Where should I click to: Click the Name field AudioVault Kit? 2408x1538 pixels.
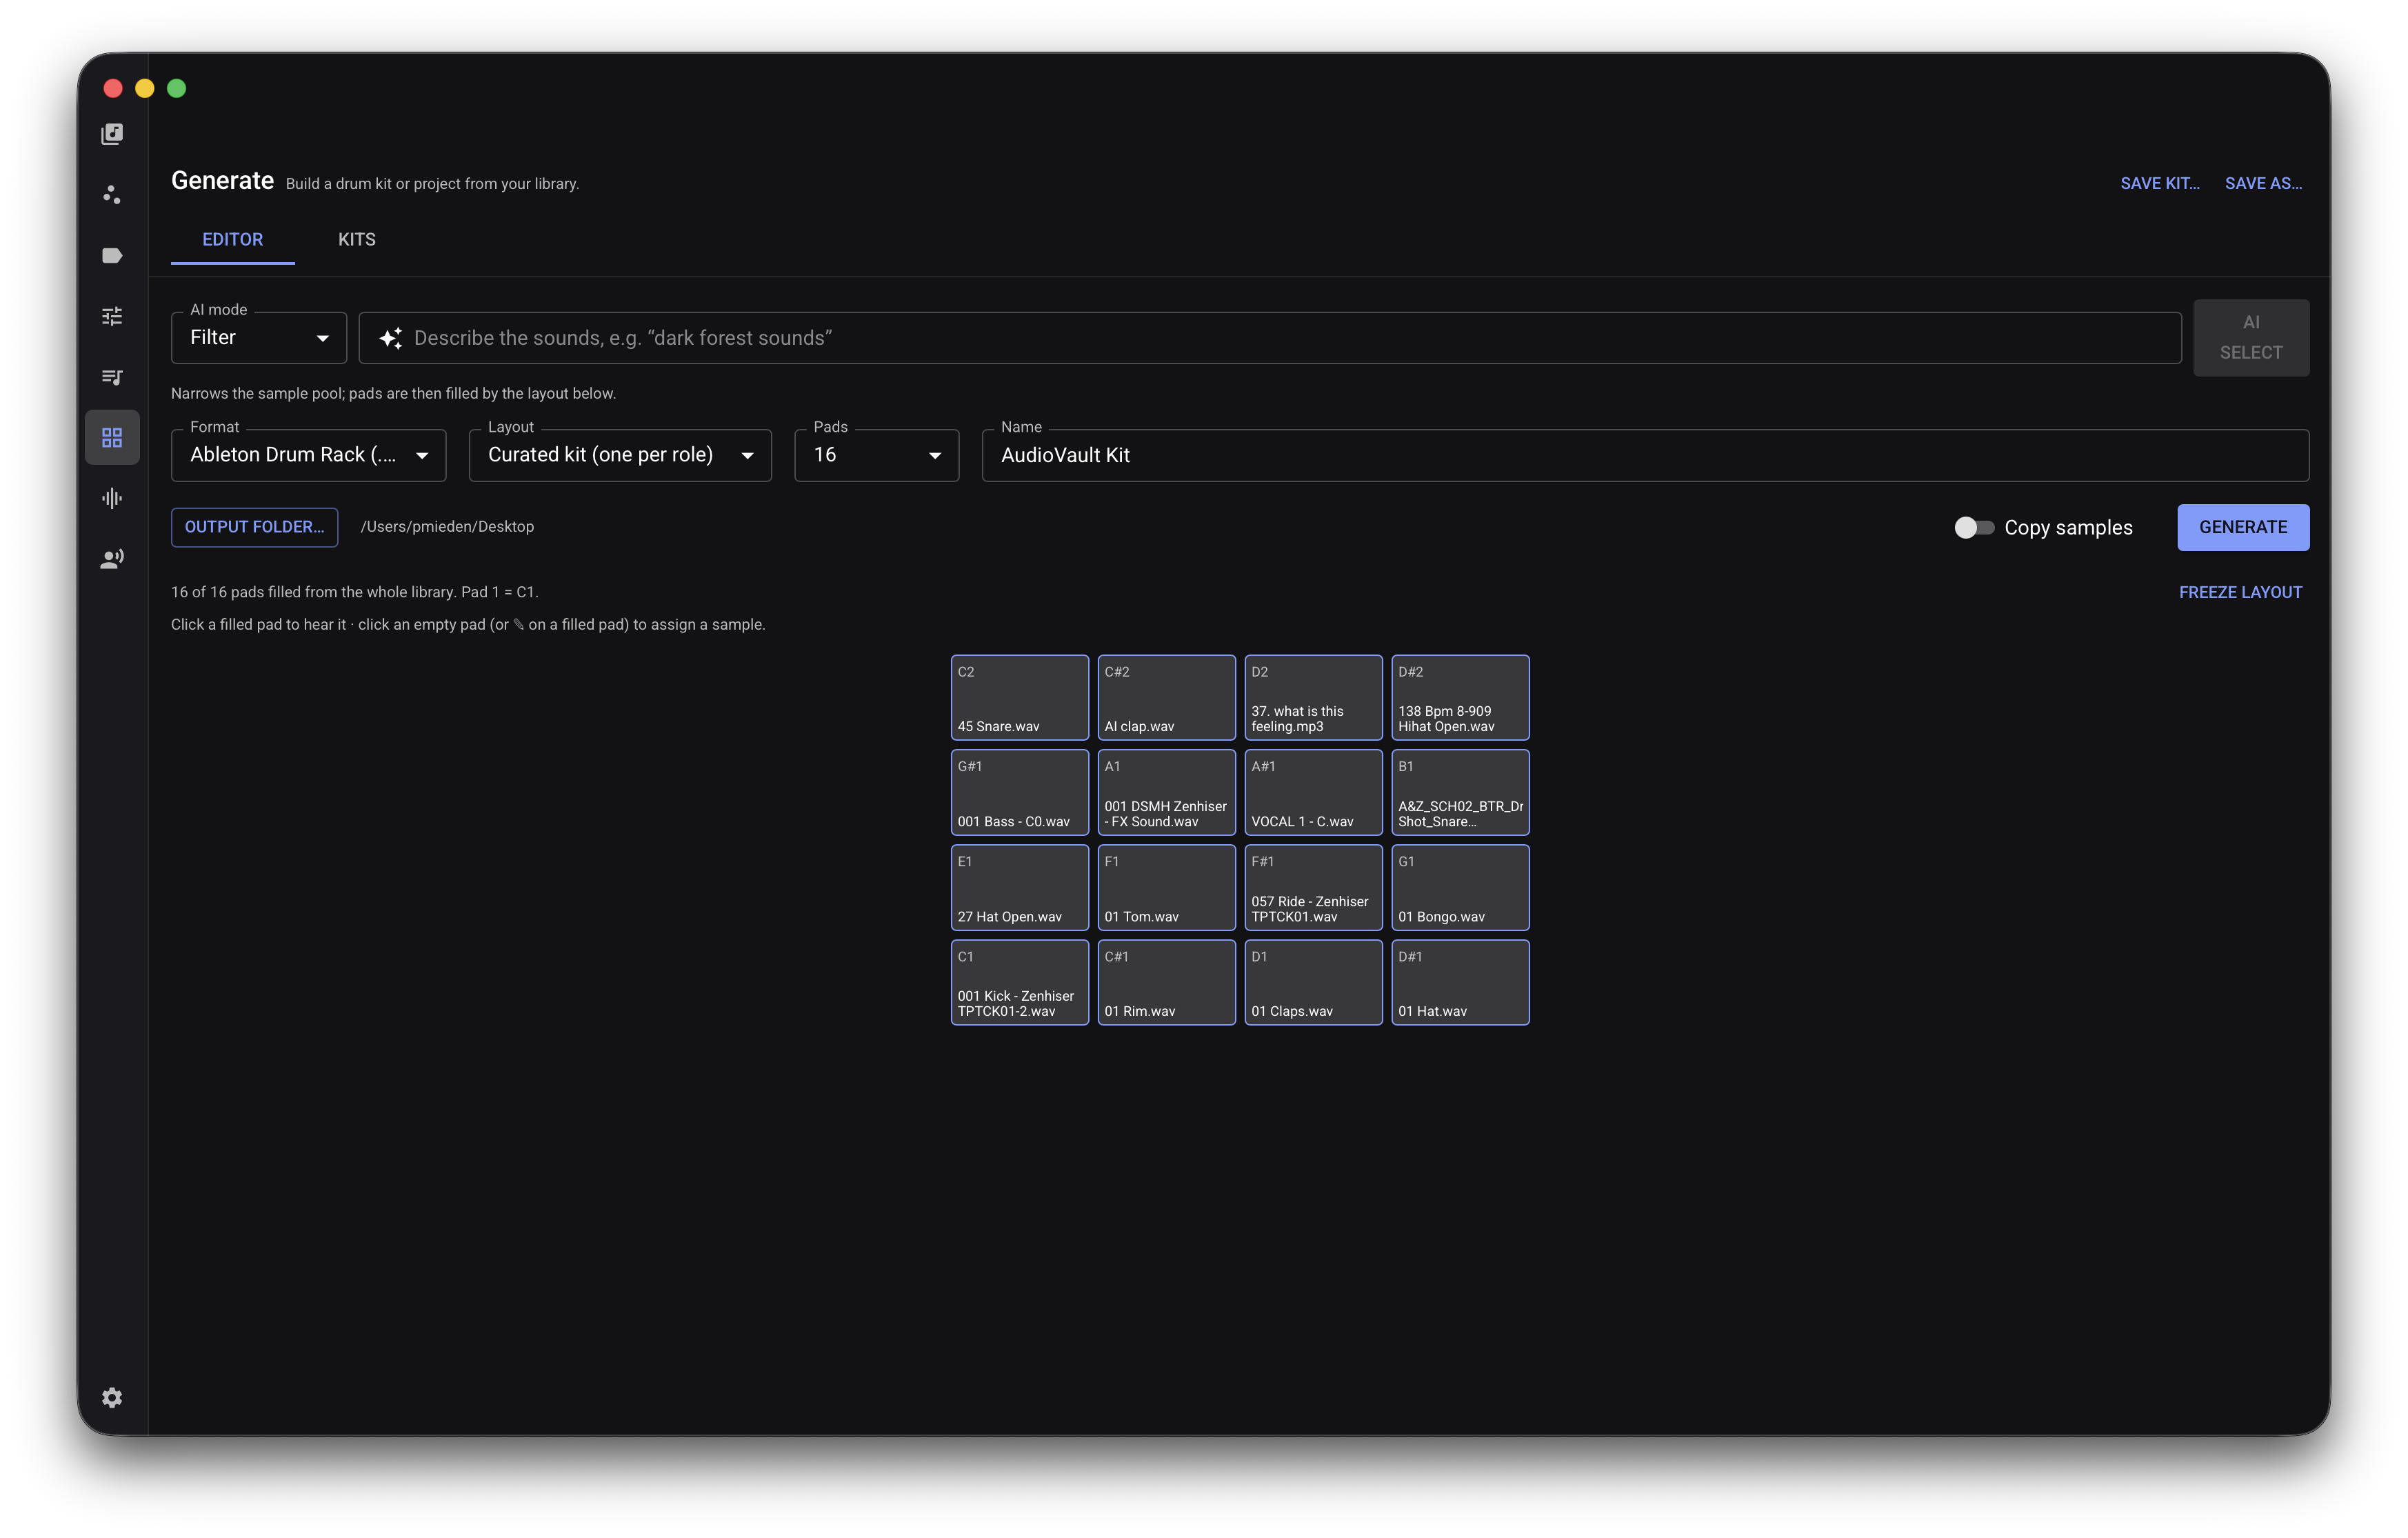click(1645, 455)
